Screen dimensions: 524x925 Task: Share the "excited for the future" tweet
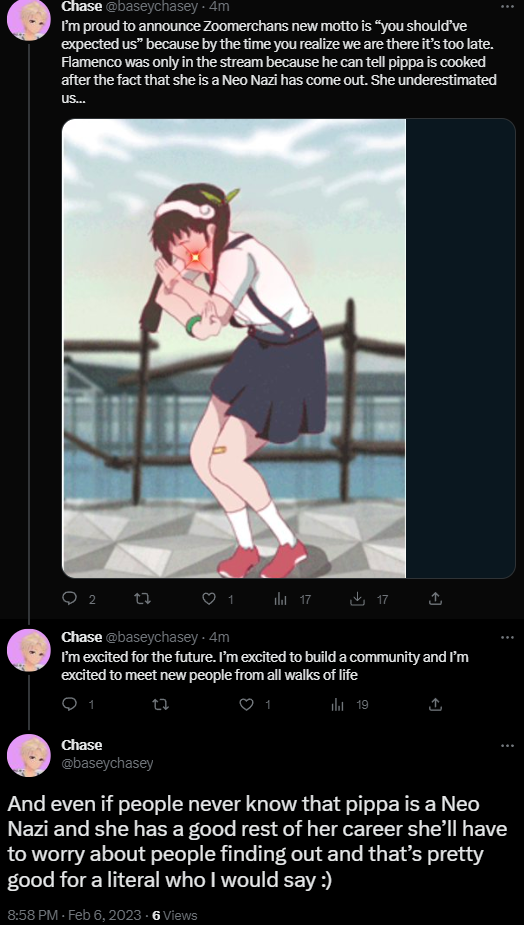click(x=435, y=704)
